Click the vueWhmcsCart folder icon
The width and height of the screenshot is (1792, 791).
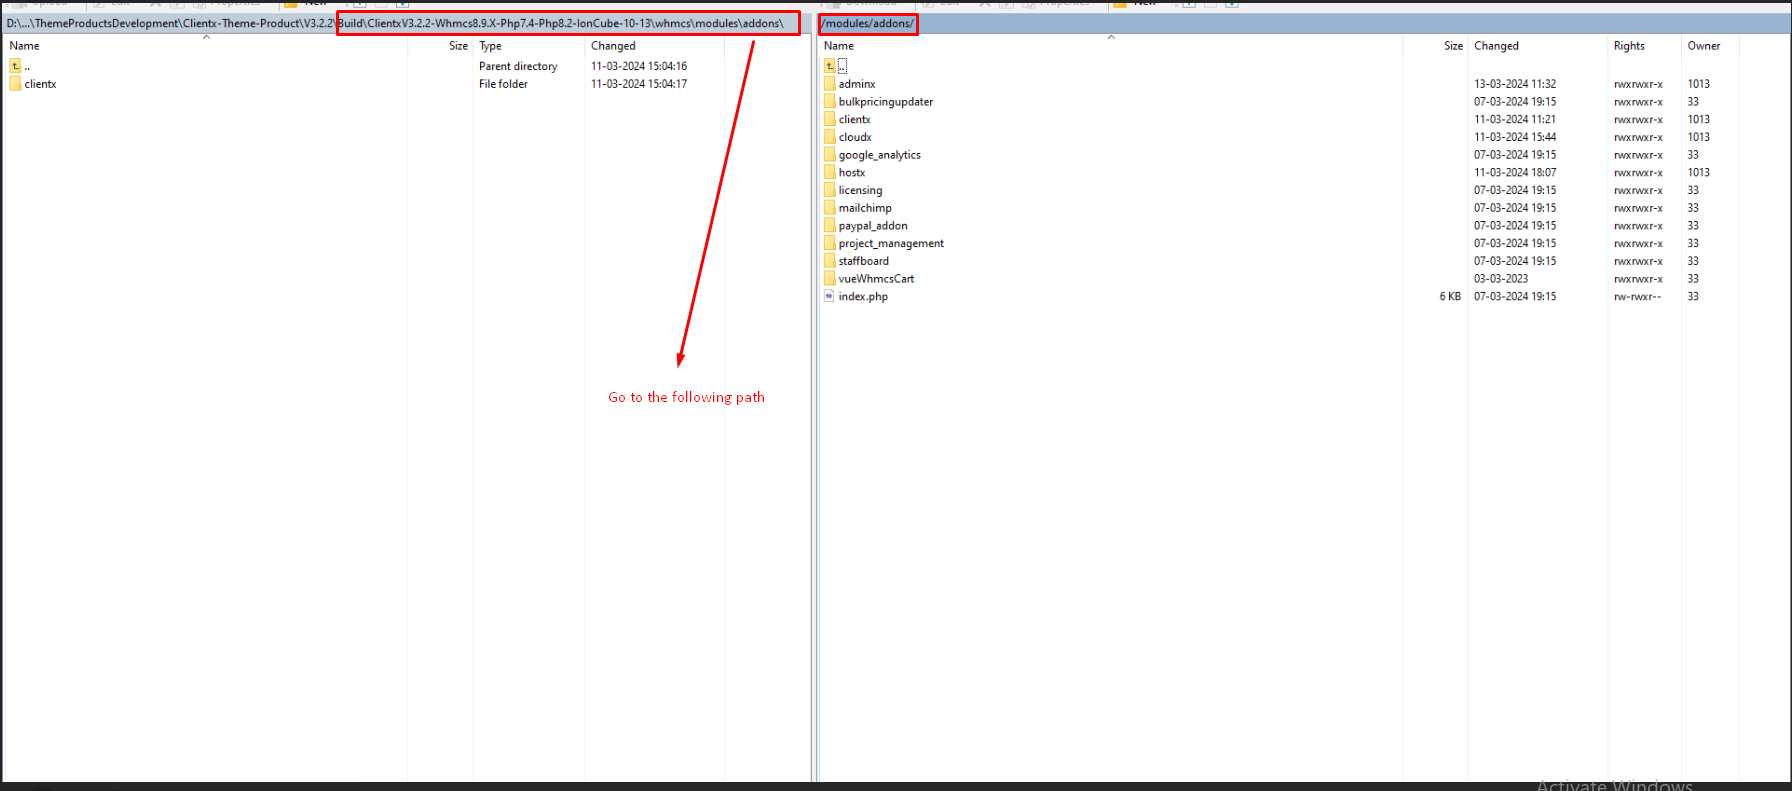tap(829, 279)
